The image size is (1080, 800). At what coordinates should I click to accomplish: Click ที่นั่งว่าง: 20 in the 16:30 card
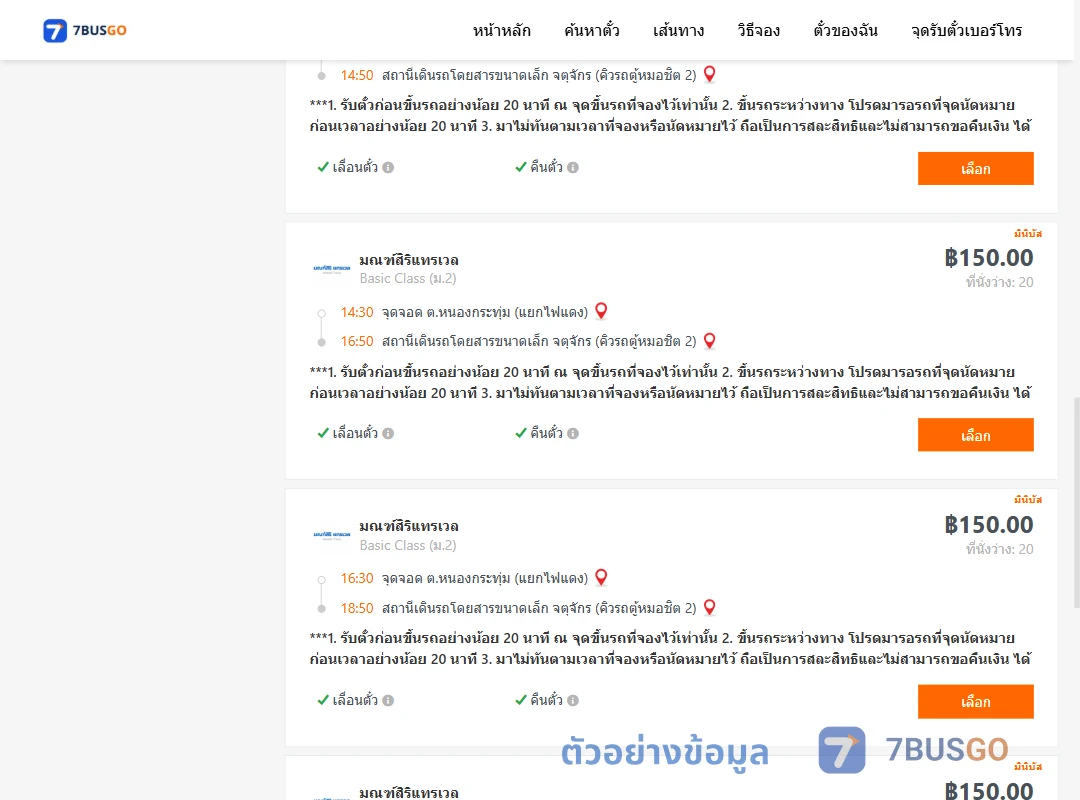pyautogui.click(x=999, y=548)
